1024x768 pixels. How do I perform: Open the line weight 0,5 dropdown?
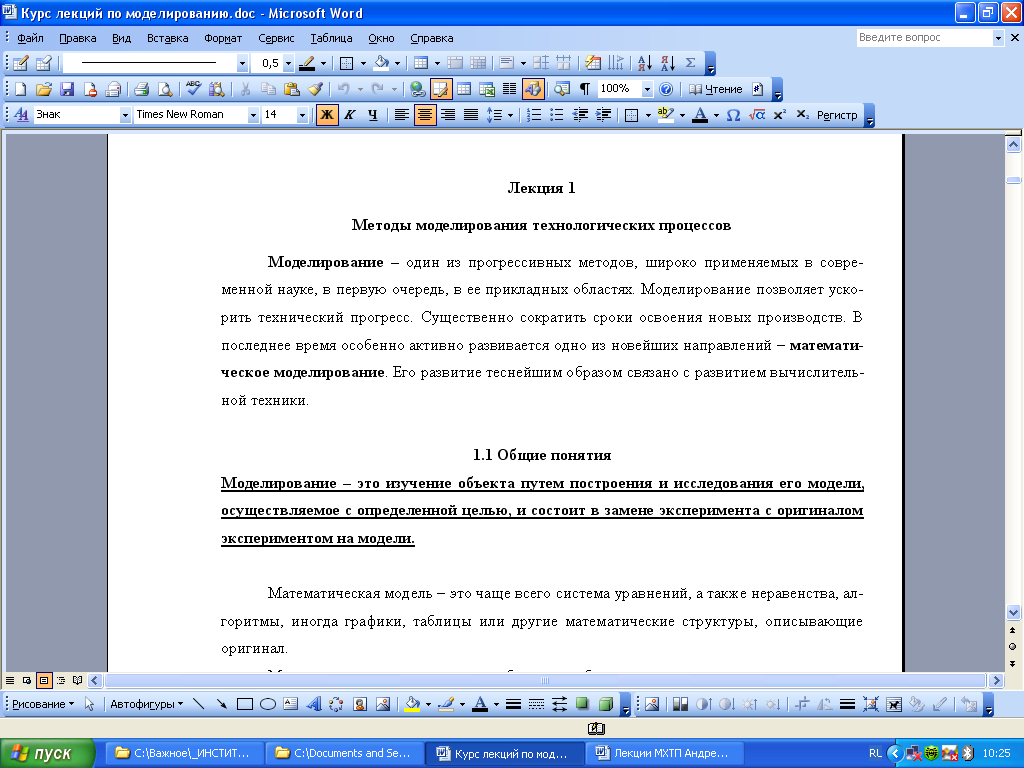(x=288, y=63)
